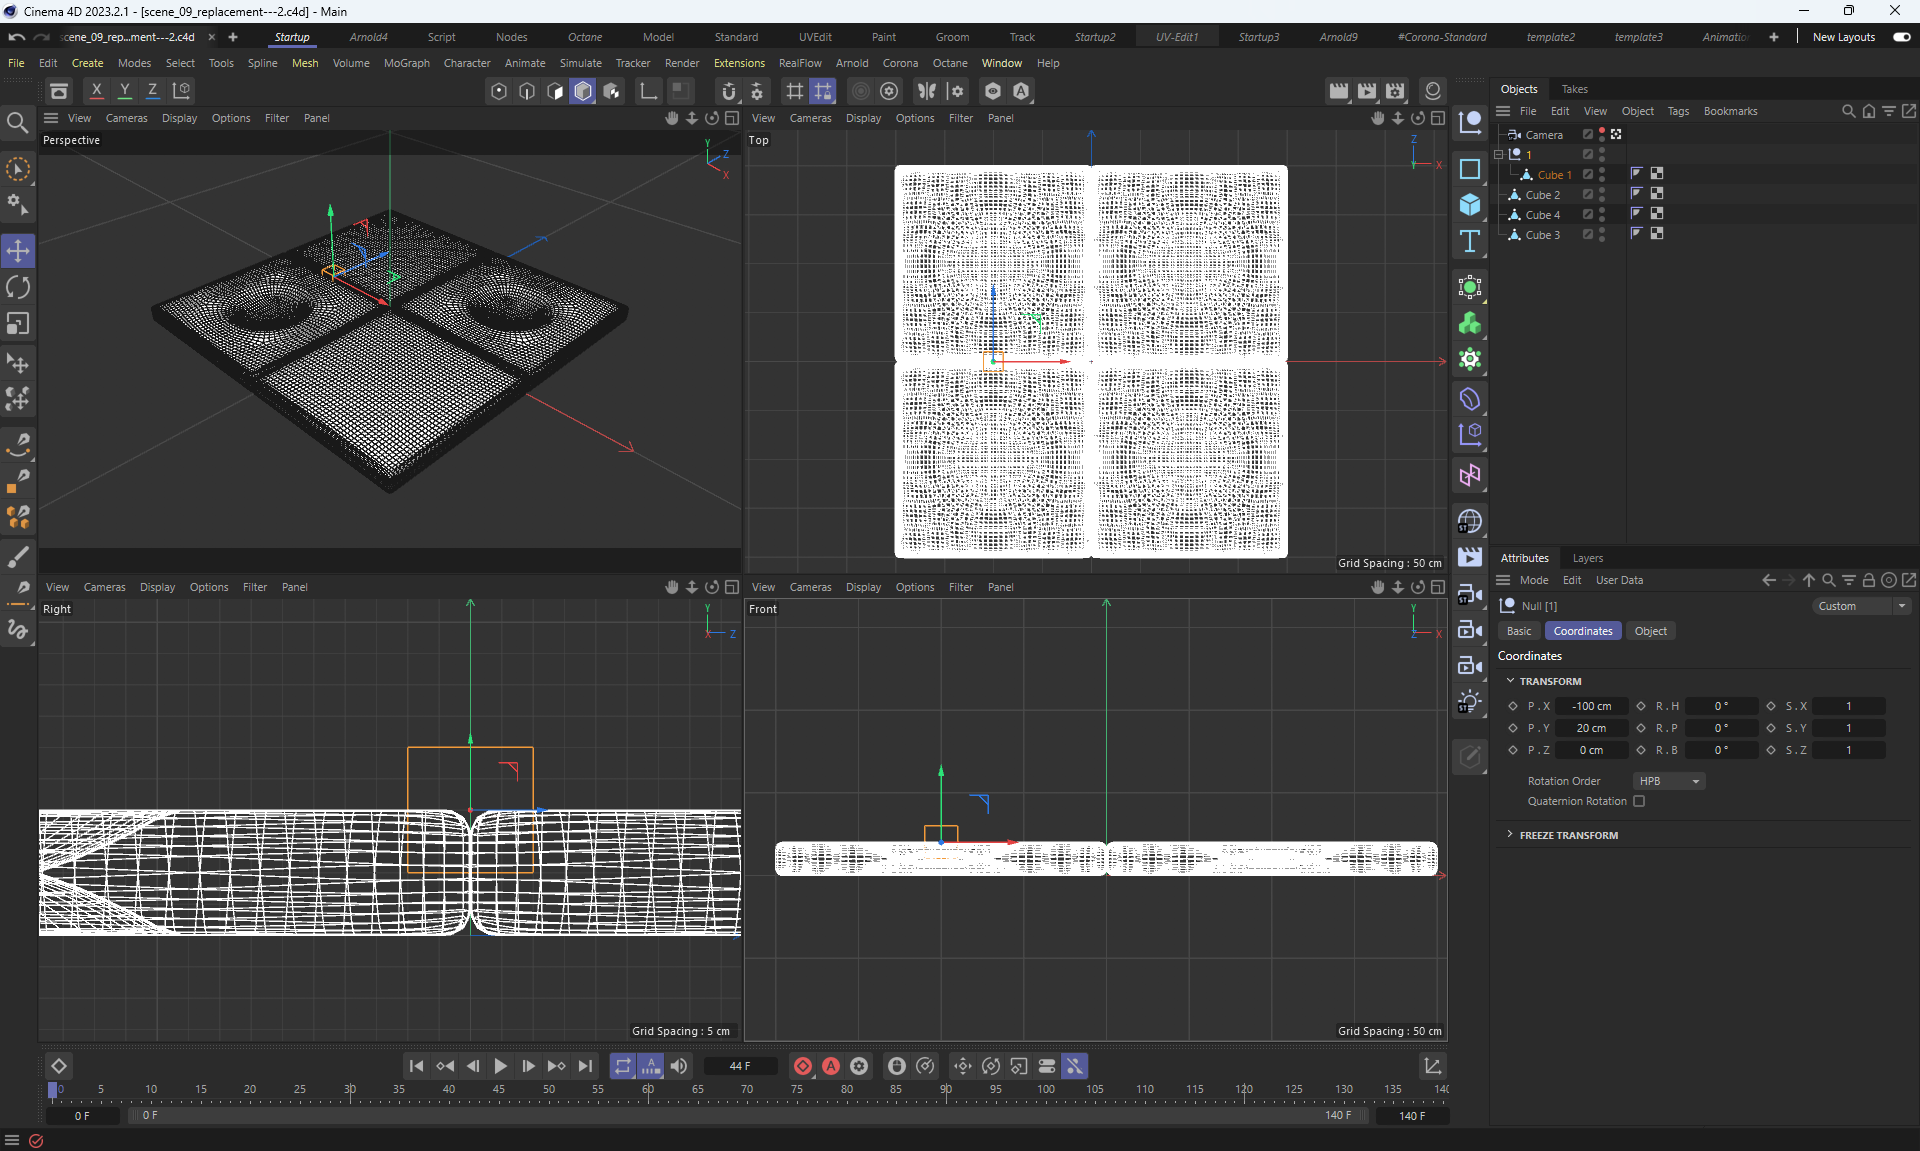Select the Move tool in left toolbar
Image resolution: width=1920 pixels, height=1151 pixels.
tap(18, 251)
